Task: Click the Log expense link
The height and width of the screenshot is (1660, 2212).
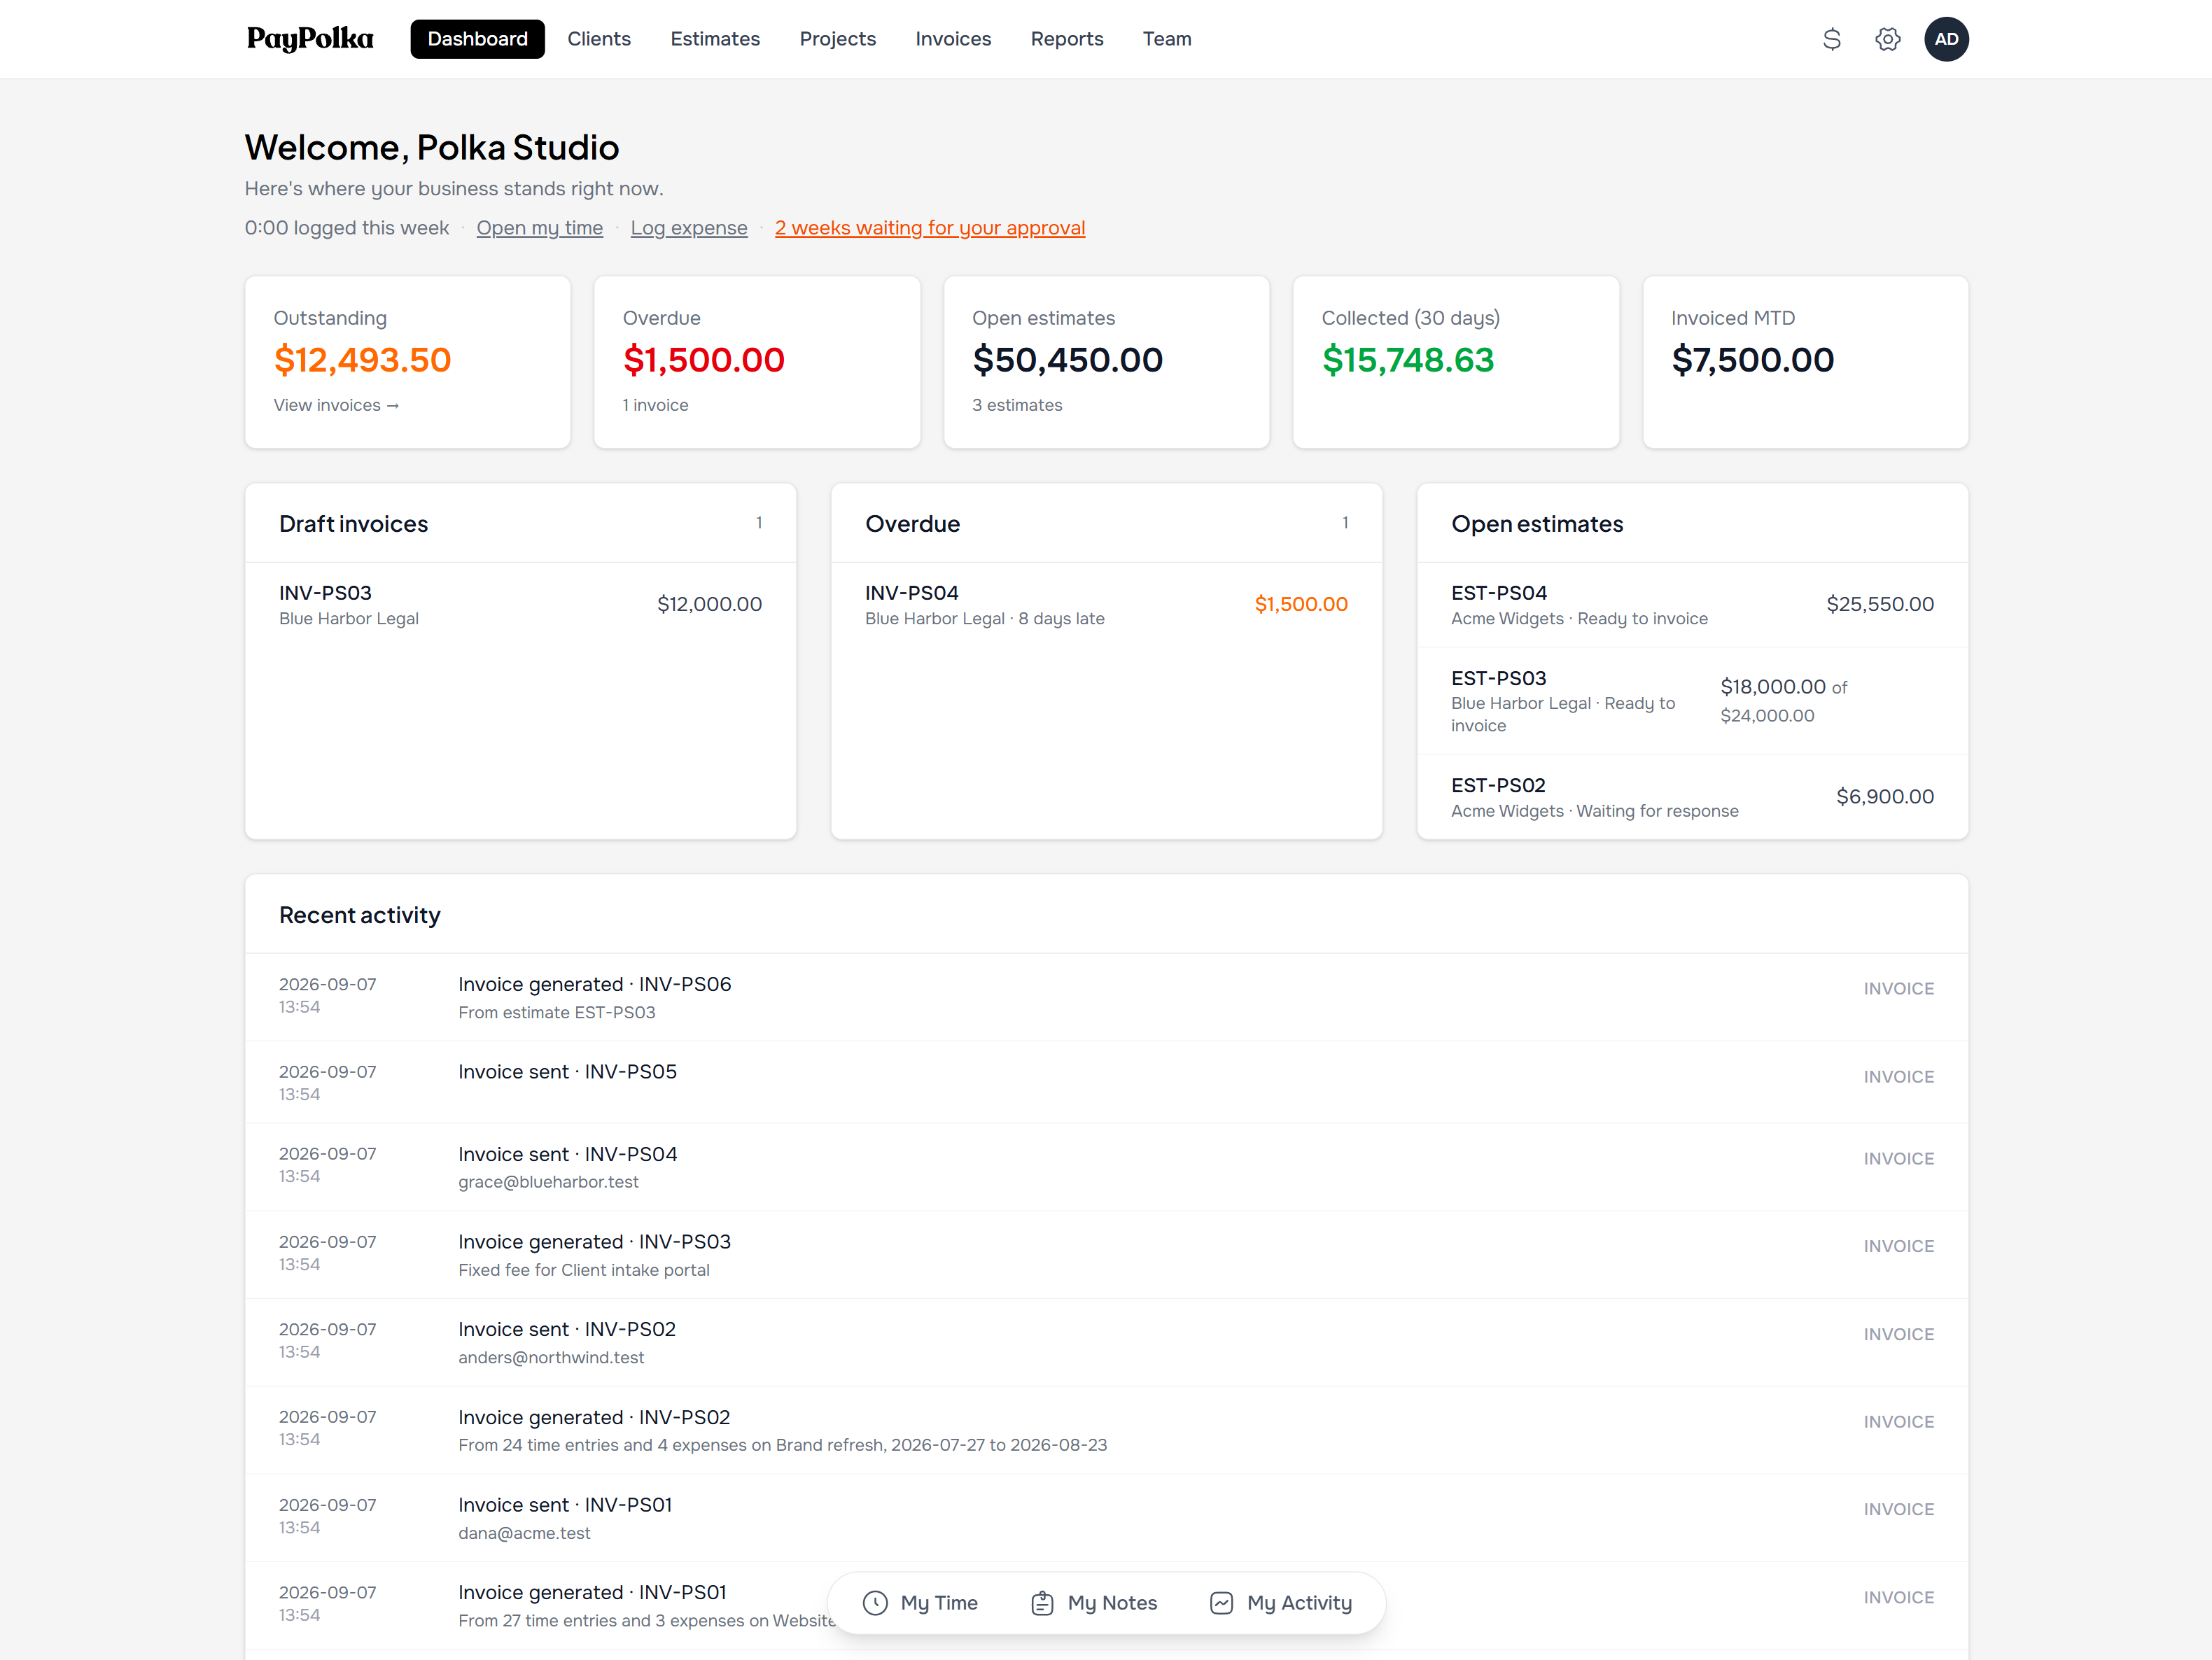Action: [x=689, y=228]
